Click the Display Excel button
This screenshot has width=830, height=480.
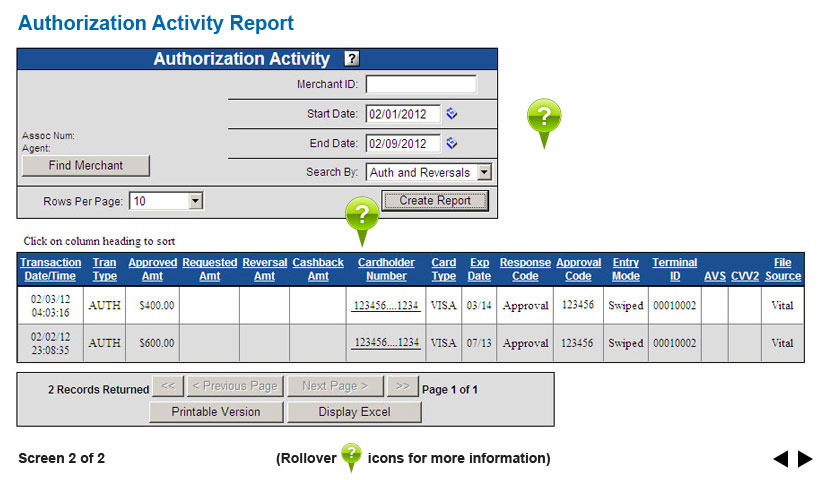pyautogui.click(x=354, y=412)
